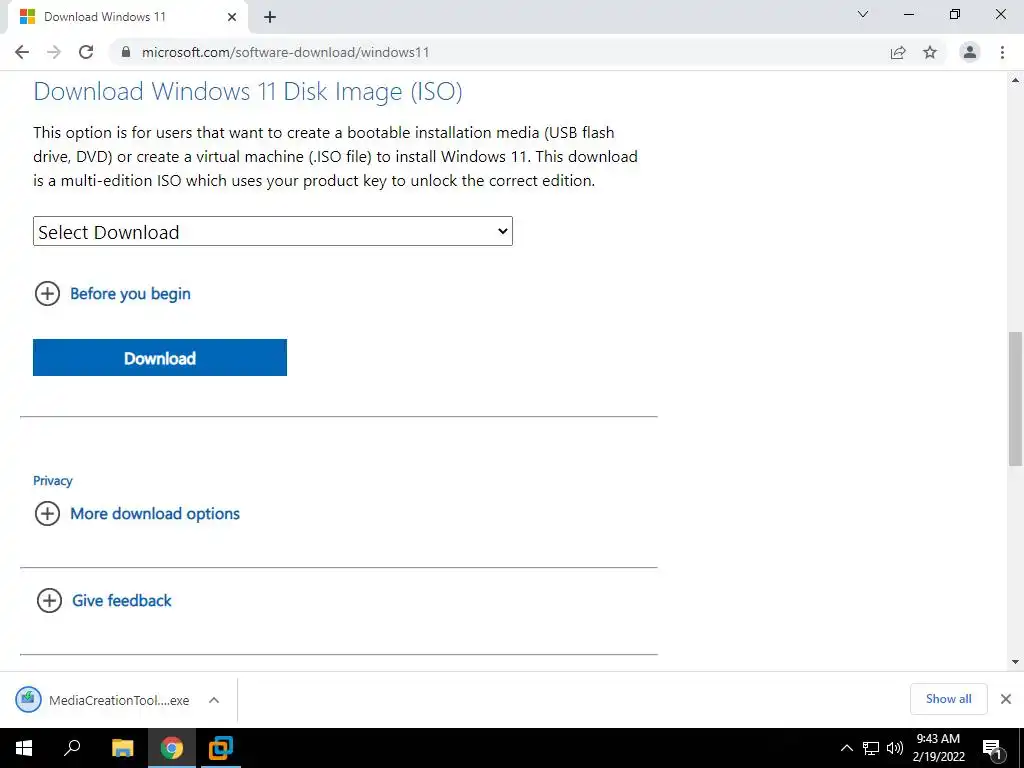Open the Chrome profile avatar
The image size is (1024, 768).
(x=969, y=52)
